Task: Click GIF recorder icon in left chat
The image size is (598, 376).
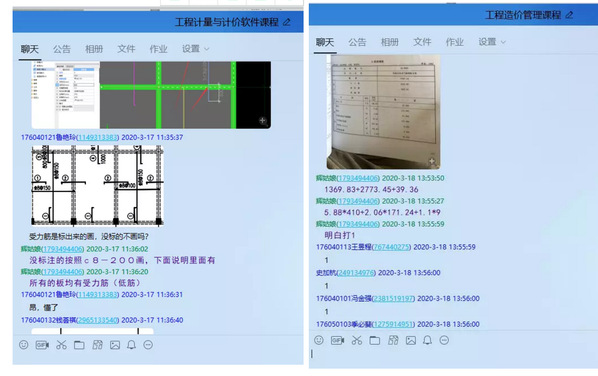Action: (x=42, y=345)
